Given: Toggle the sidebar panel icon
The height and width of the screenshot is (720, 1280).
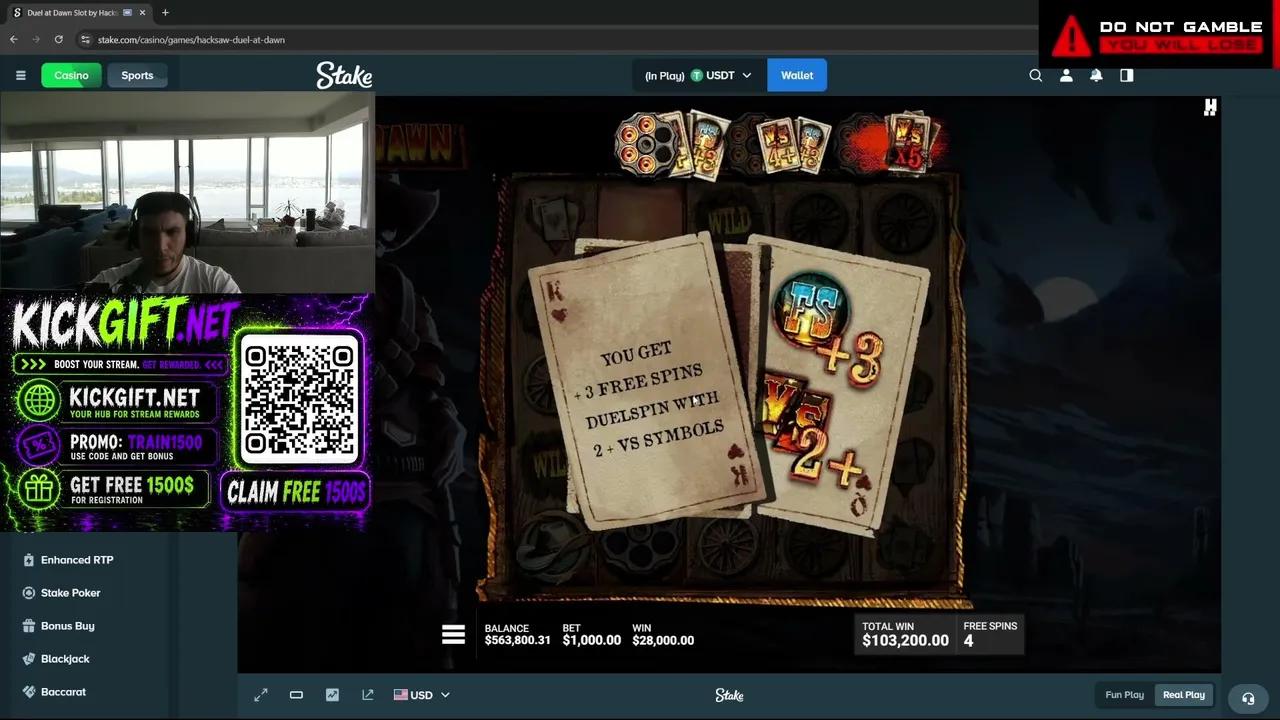Looking at the screenshot, I should [1127, 75].
